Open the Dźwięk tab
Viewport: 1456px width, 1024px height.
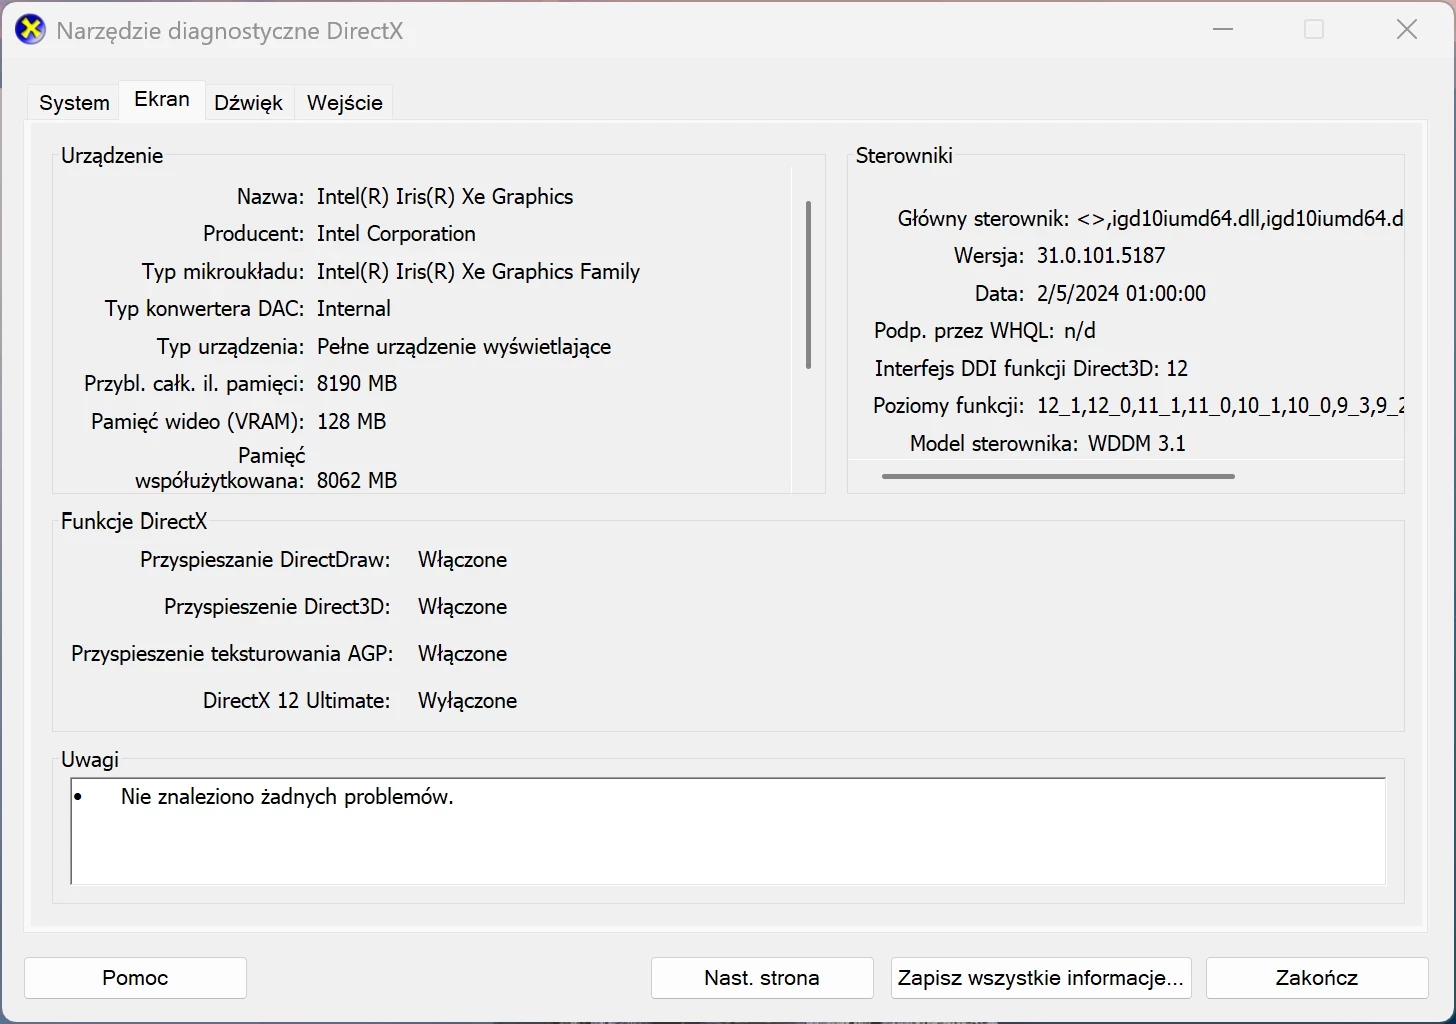(x=248, y=101)
